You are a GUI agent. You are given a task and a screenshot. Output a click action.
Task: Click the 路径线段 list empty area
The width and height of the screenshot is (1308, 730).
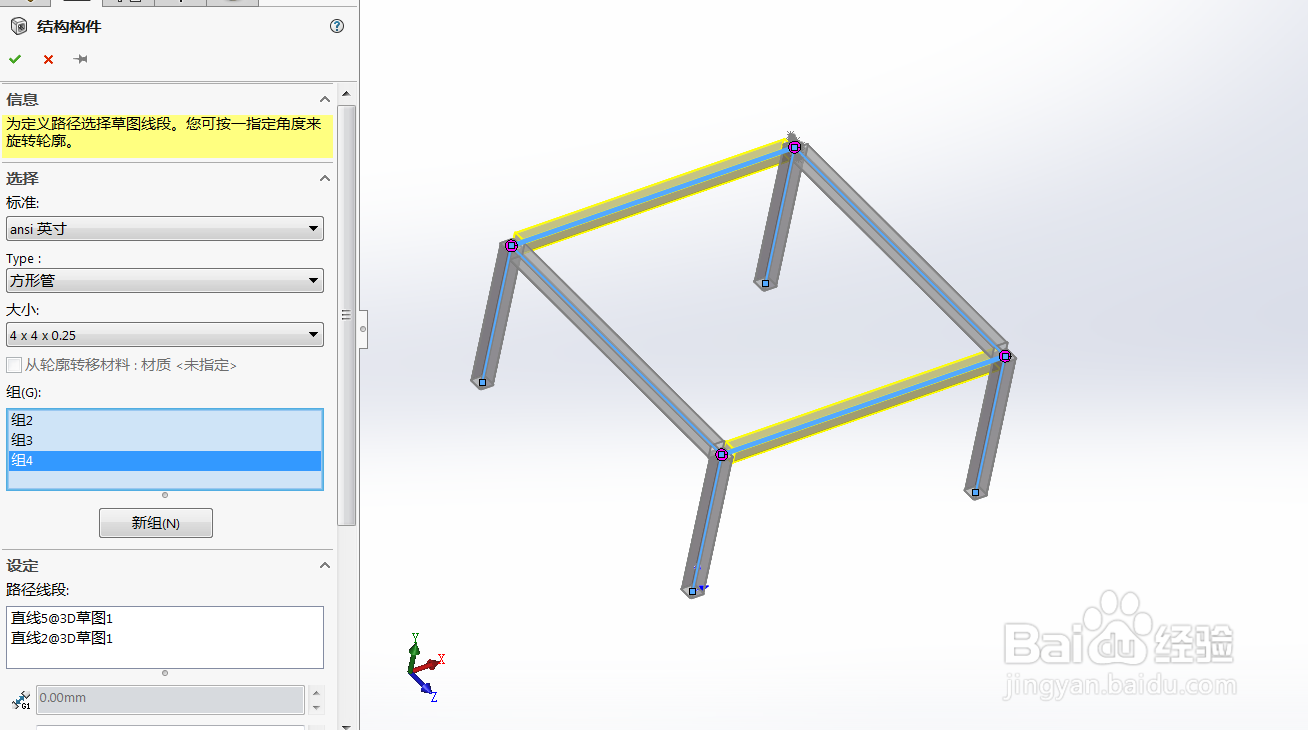tap(165, 657)
